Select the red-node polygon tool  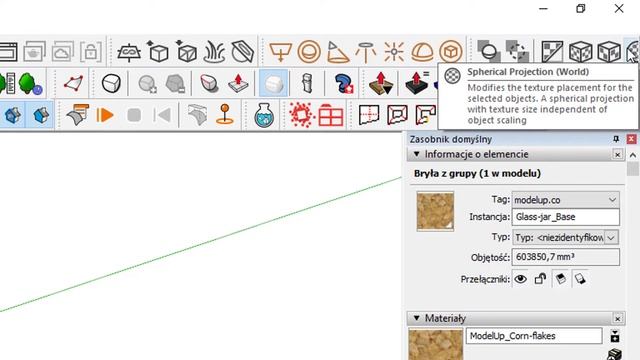click(x=73, y=84)
